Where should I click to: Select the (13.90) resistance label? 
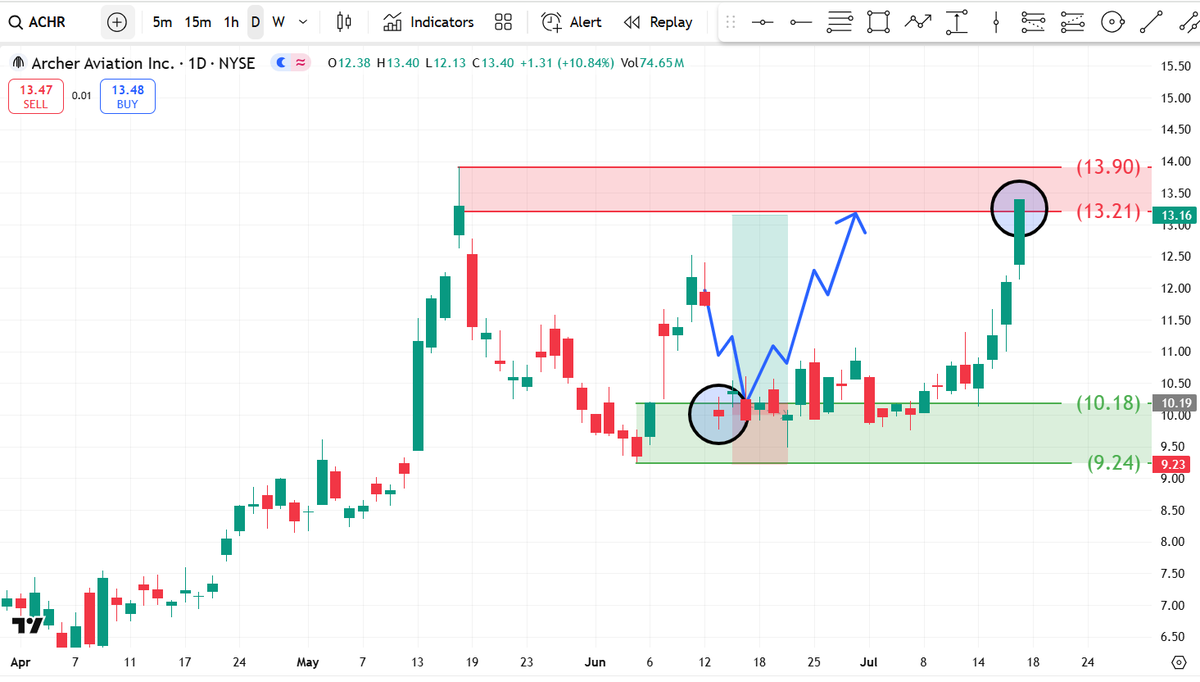pyautogui.click(x=1108, y=167)
